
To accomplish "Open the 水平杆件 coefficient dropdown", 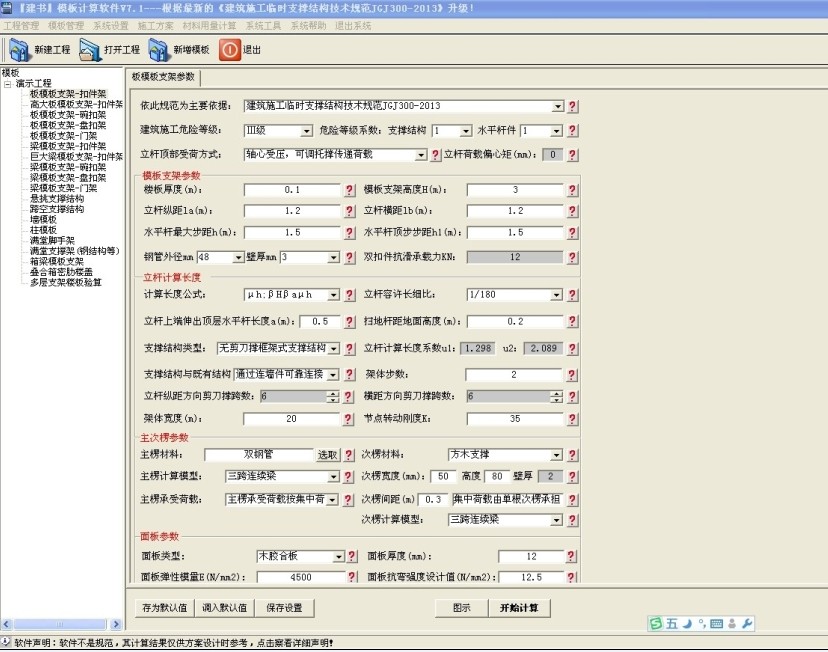I will 557,131.
